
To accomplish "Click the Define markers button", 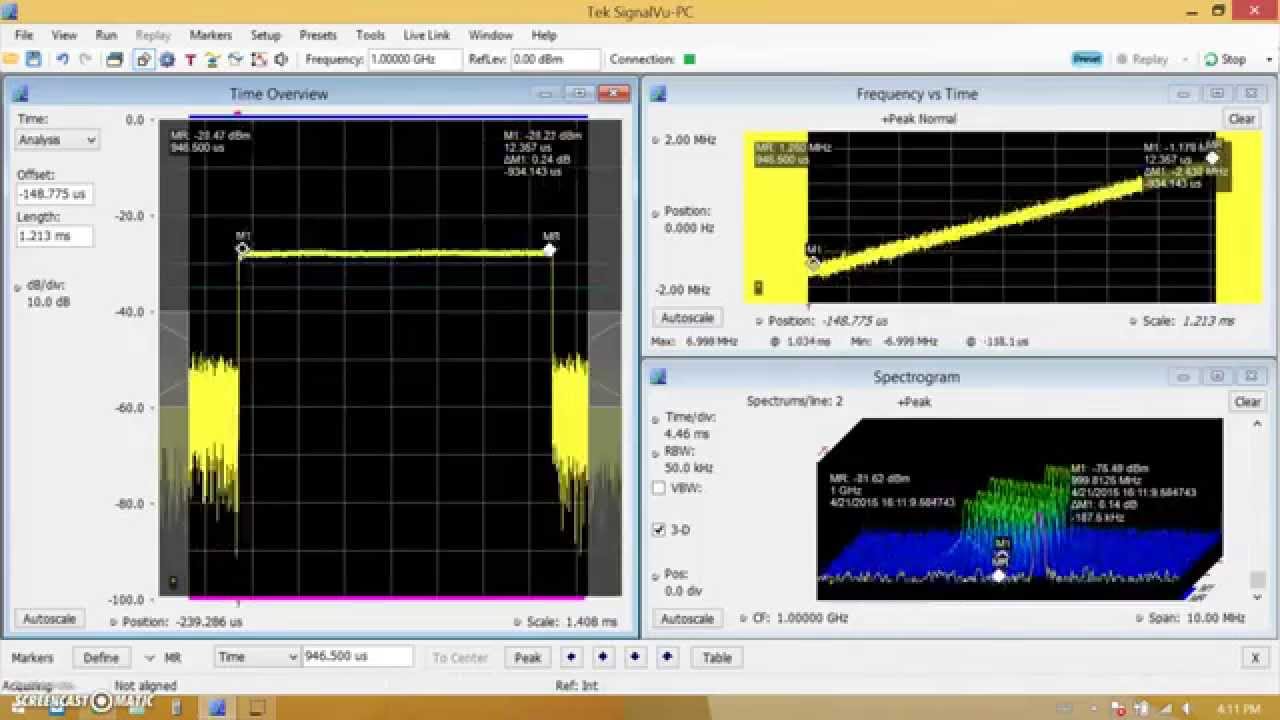I will (x=100, y=658).
